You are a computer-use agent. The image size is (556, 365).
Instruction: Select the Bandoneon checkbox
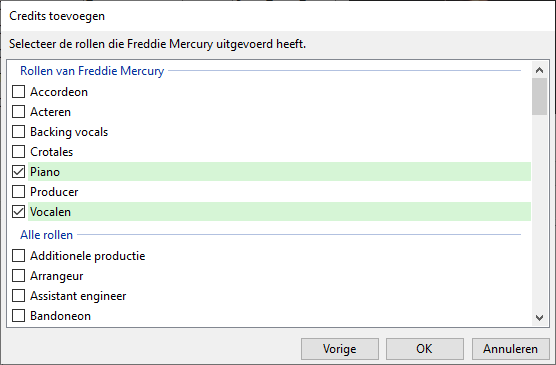(18, 315)
